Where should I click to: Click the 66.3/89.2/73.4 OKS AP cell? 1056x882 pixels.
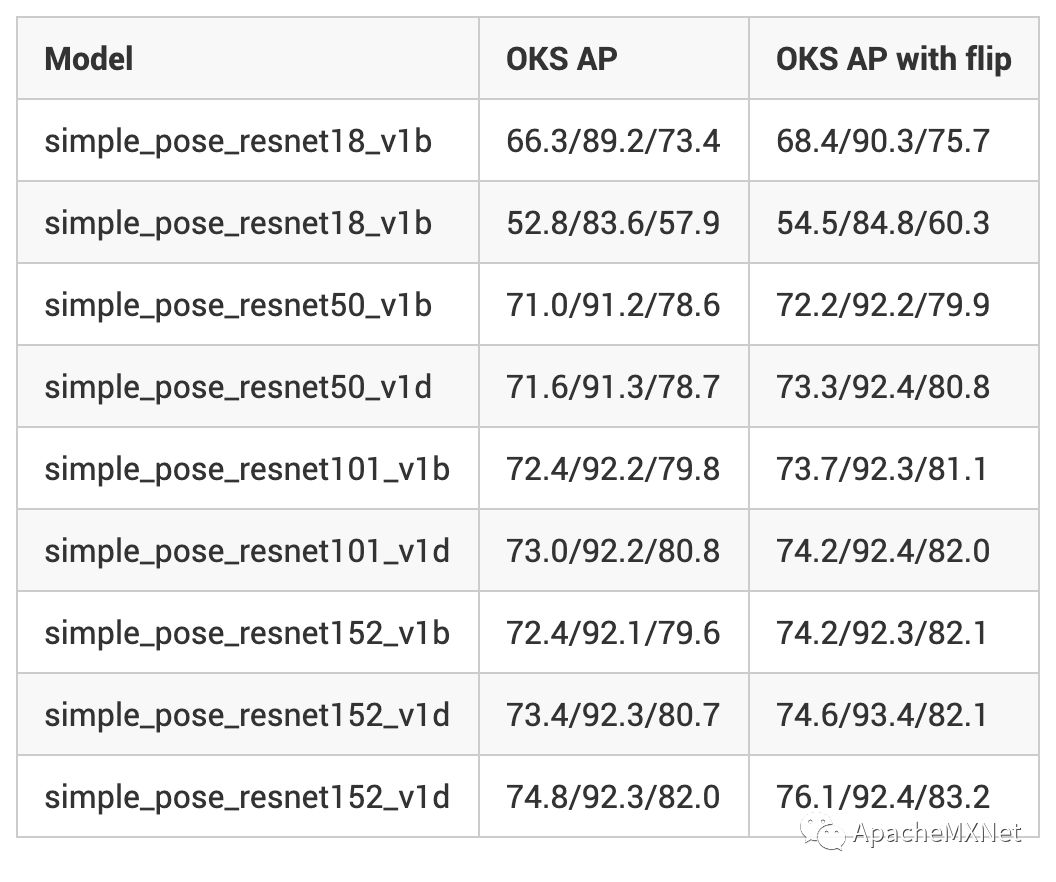coord(612,141)
